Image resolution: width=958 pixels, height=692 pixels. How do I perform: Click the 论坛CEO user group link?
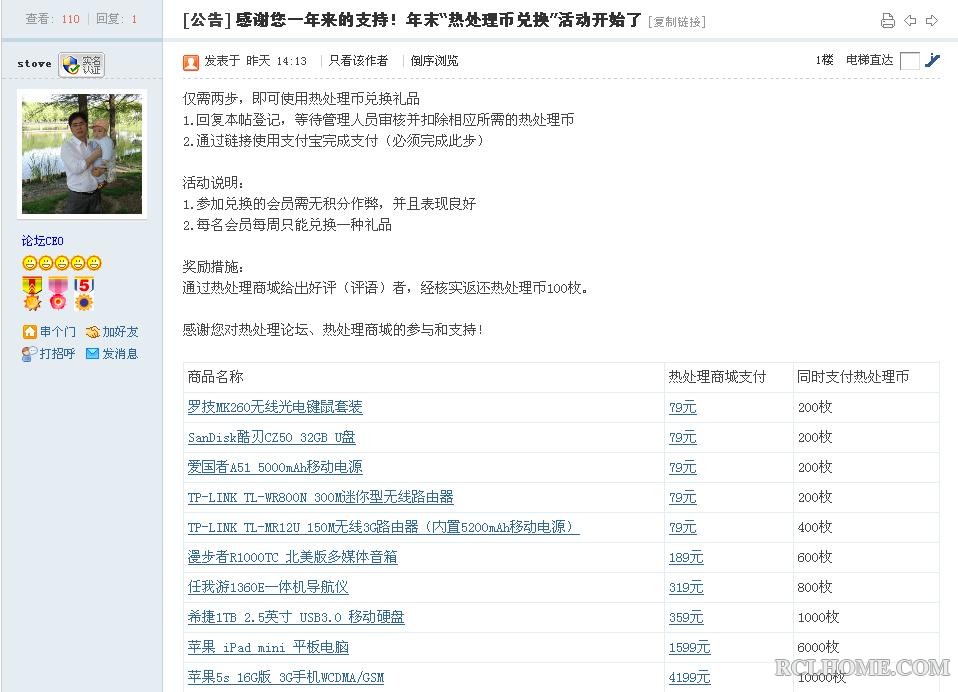point(43,241)
